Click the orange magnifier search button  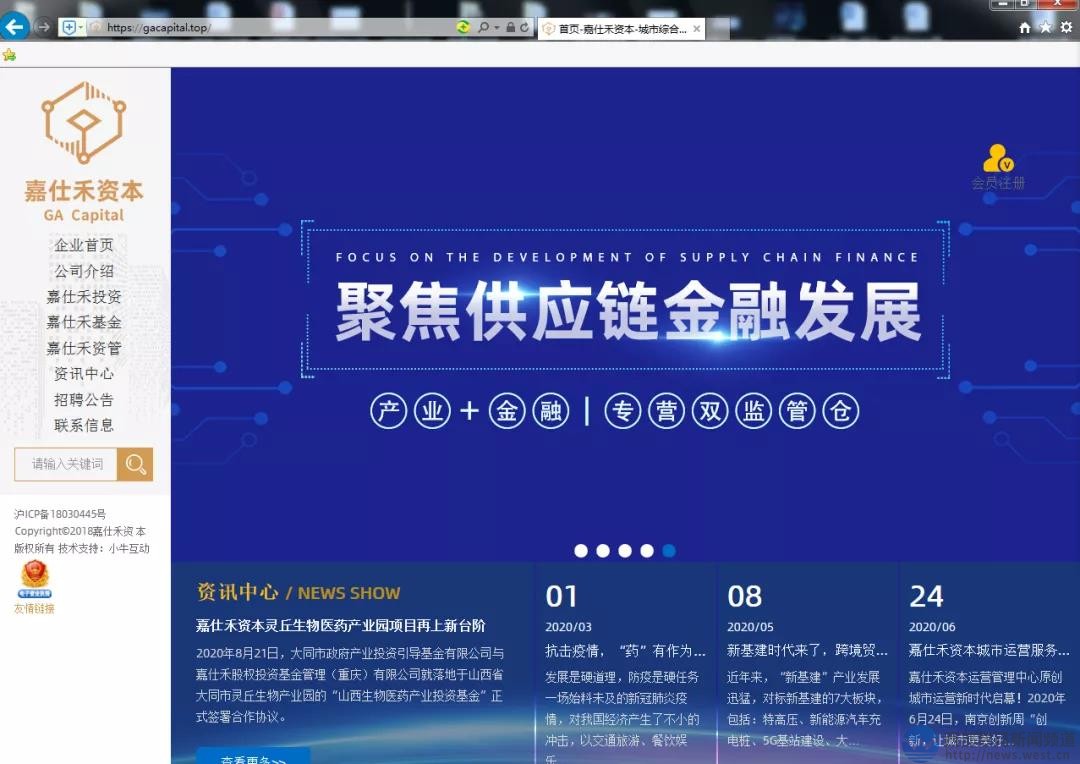coord(136,464)
